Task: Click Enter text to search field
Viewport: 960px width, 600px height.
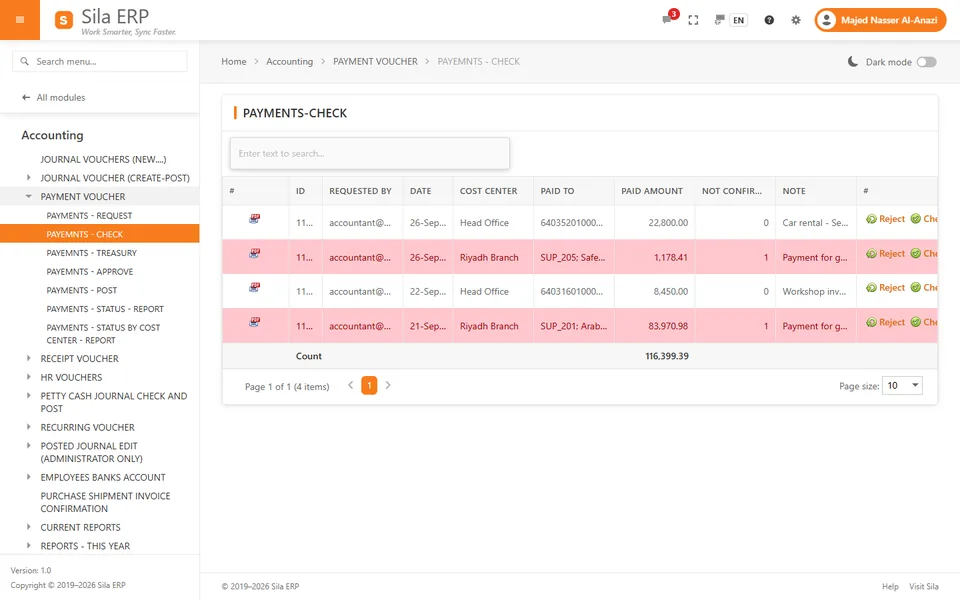Action: point(370,154)
